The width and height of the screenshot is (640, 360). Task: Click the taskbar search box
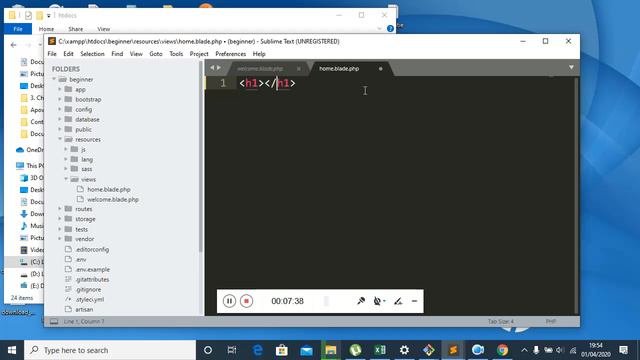coord(110,350)
